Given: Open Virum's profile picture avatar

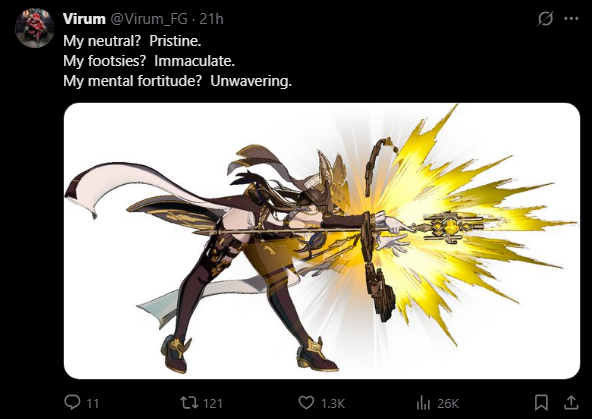Looking at the screenshot, I should click(34, 28).
